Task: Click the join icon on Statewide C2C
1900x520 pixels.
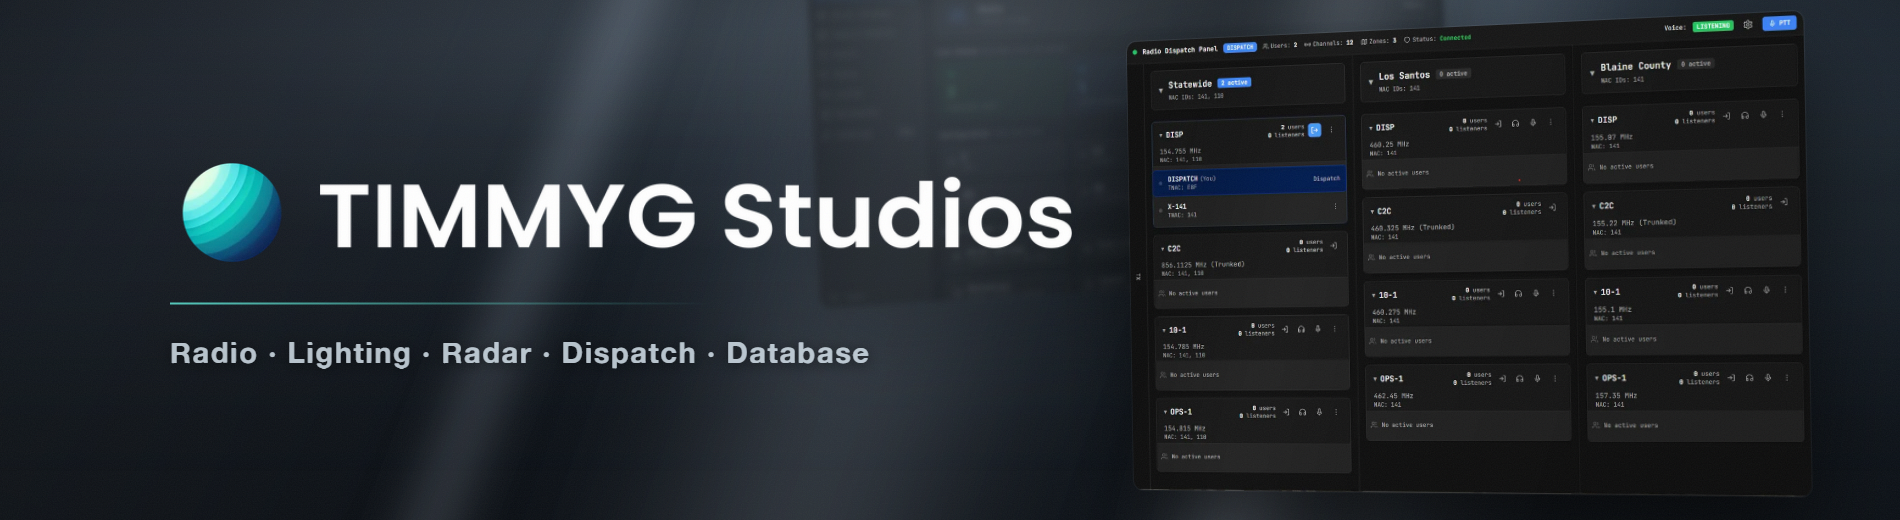Action: pyautogui.click(x=1333, y=245)
